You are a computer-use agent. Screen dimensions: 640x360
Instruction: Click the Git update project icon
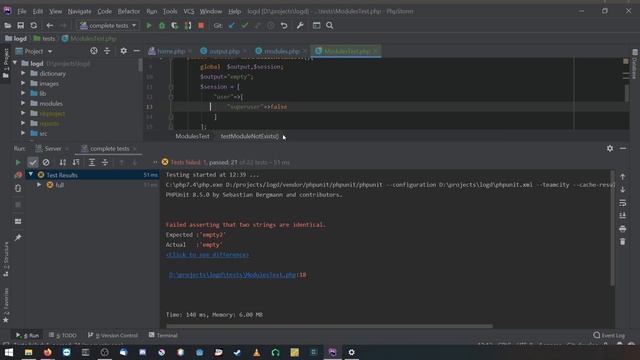coord(231,25)
